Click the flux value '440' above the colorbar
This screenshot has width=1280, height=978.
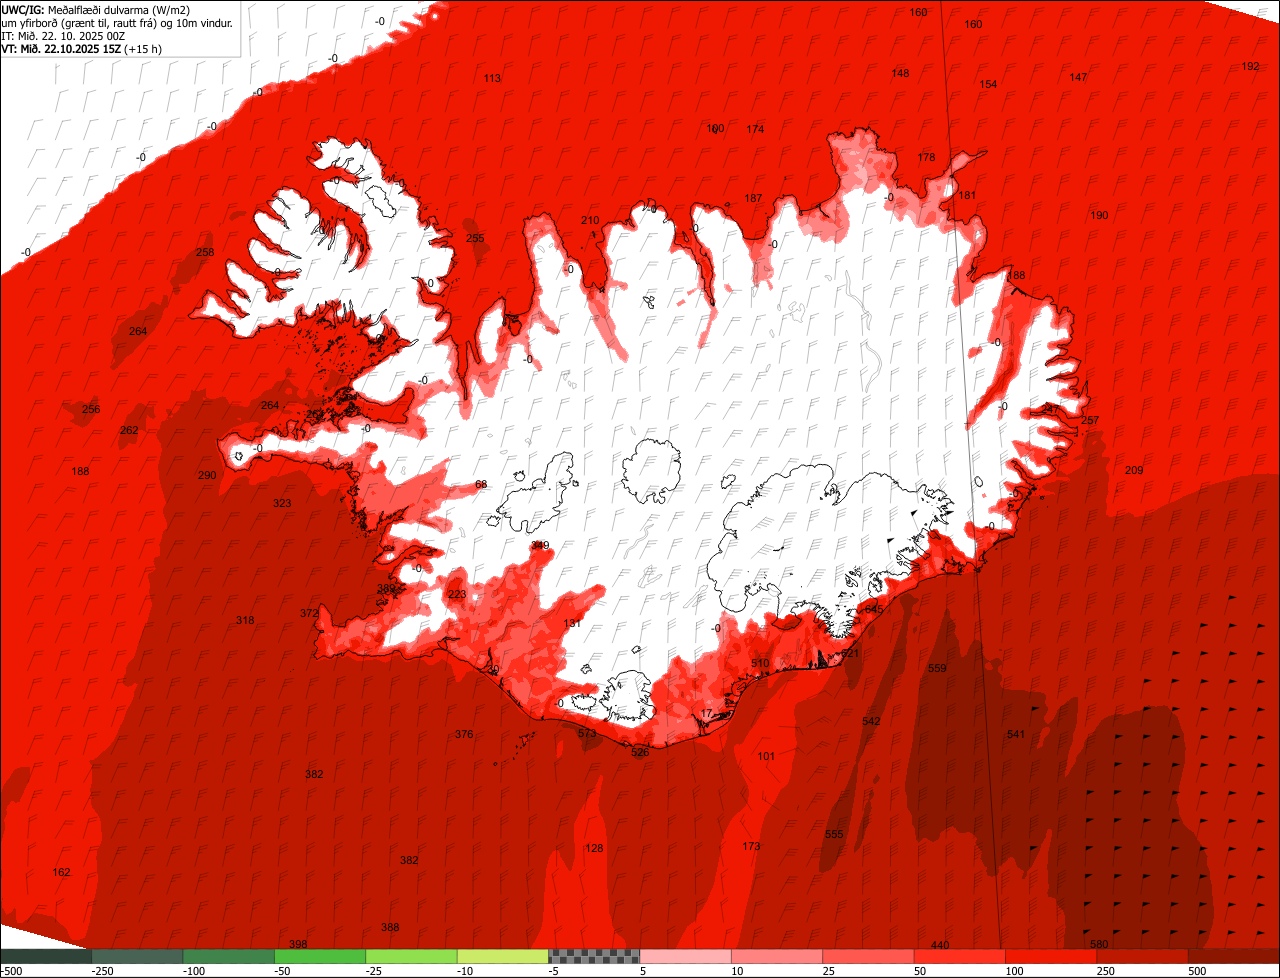click(x=940, y=945)
